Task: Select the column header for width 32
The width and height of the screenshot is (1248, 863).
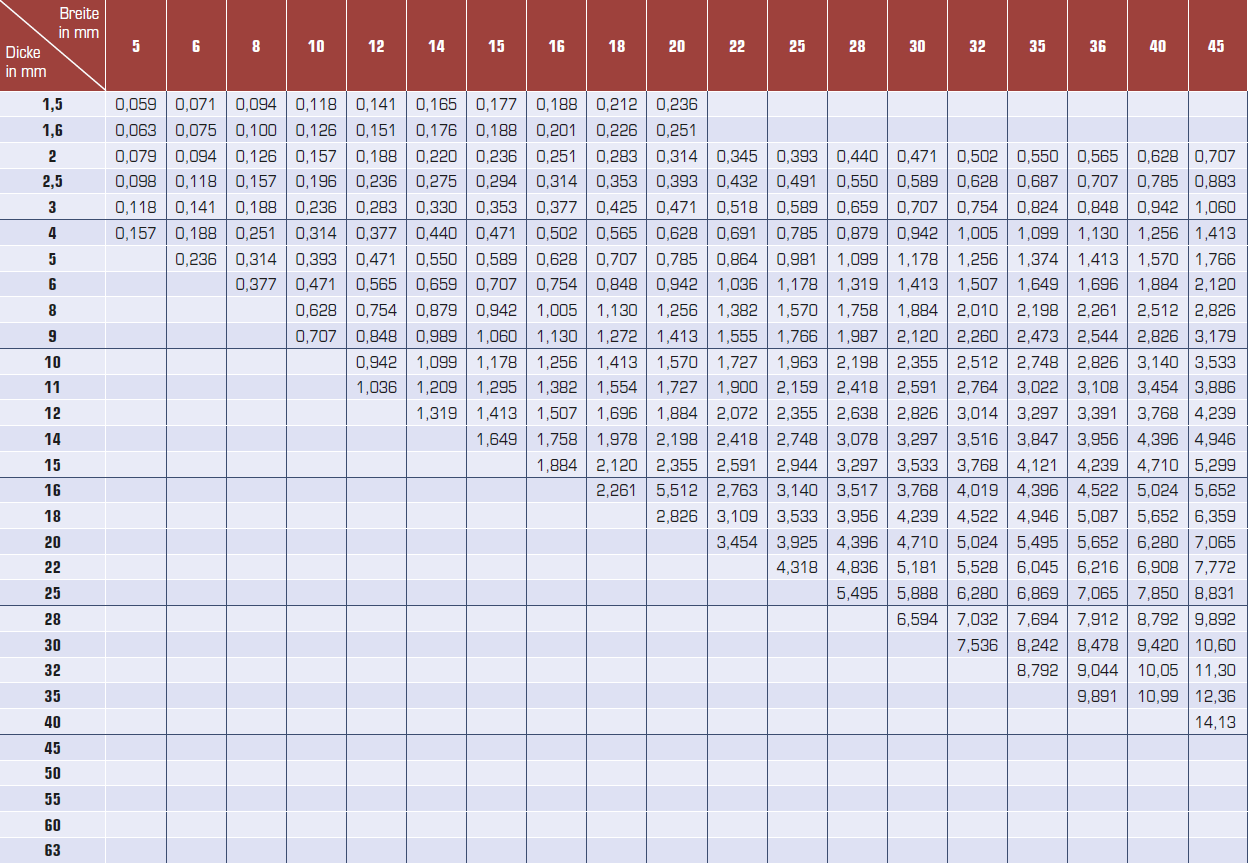Action: click(977, 46)
